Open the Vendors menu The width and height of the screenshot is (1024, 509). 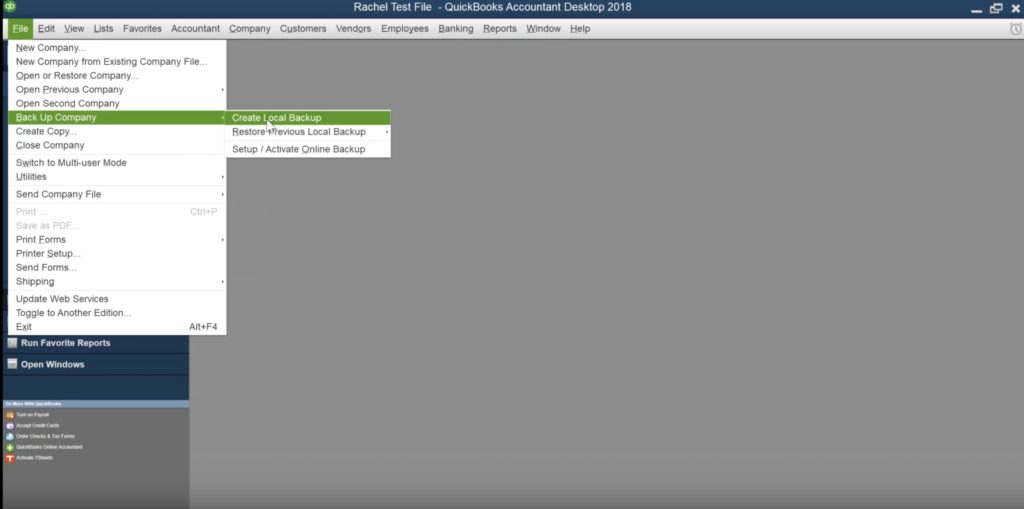(353, 29)
